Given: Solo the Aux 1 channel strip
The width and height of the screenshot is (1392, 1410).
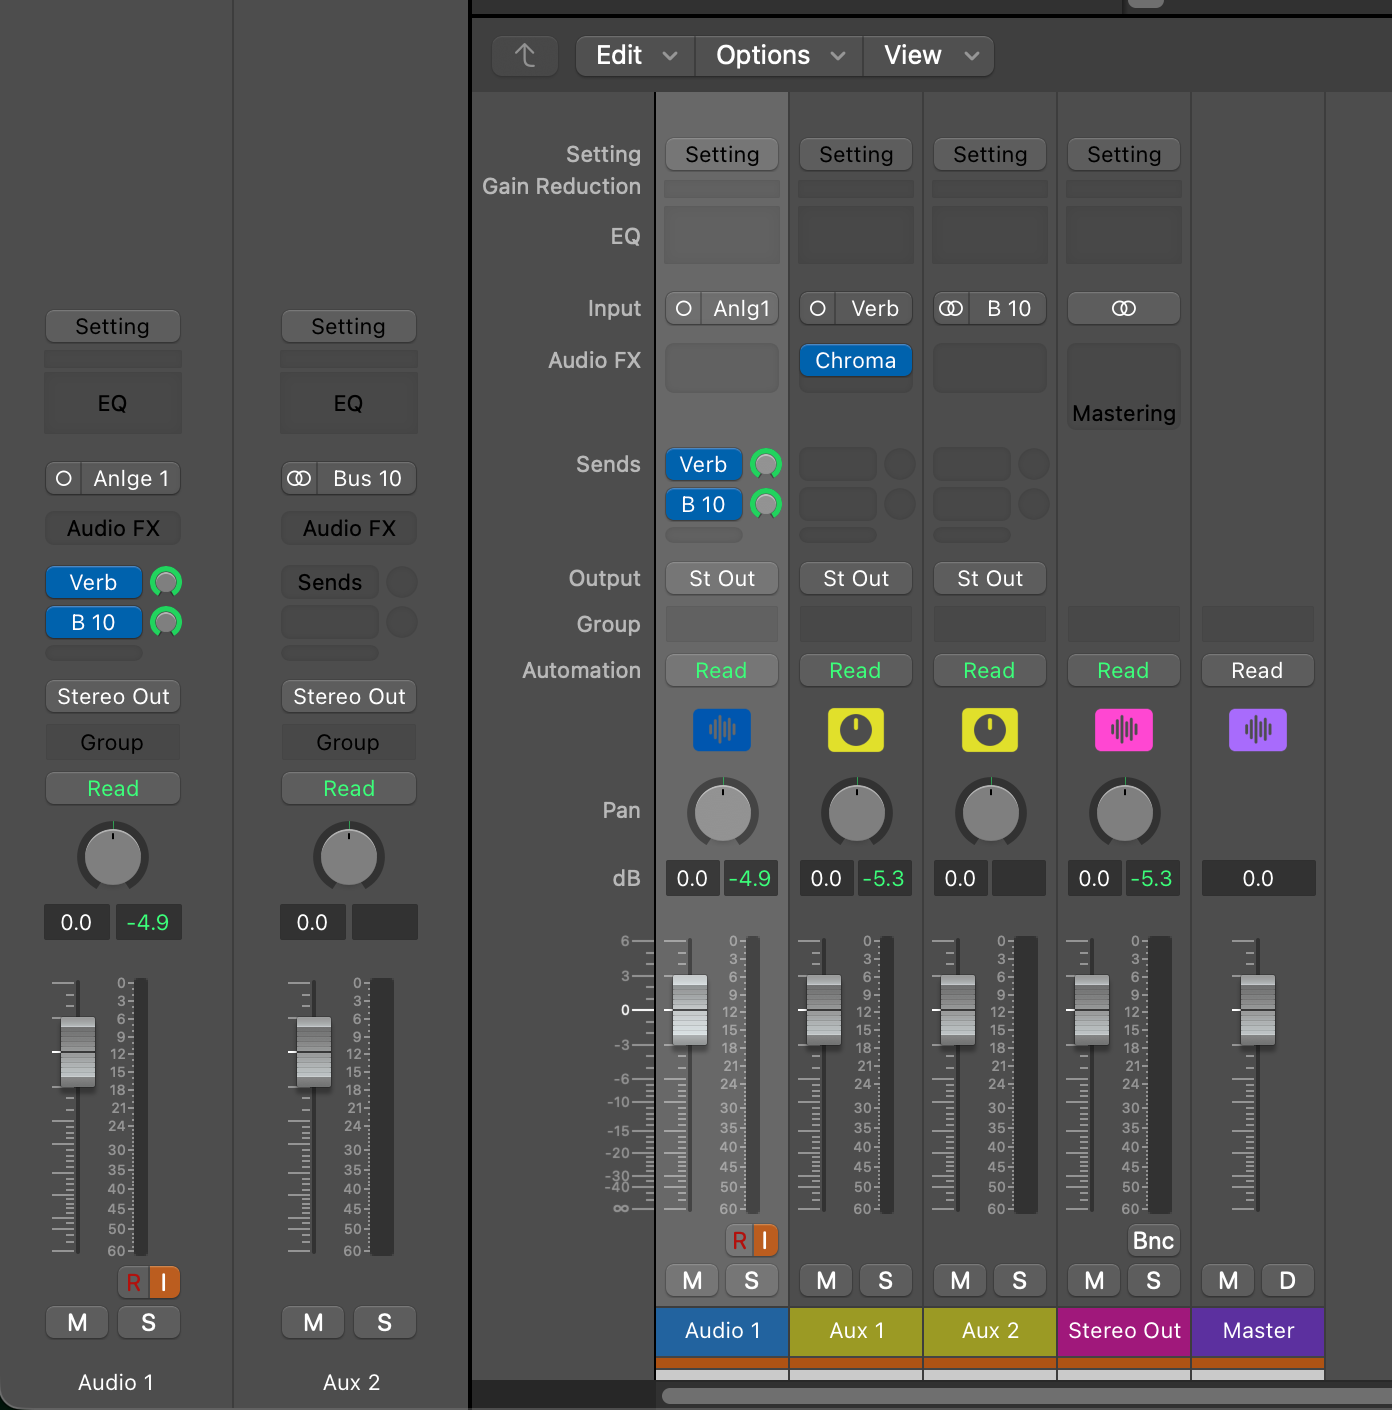Looking at the screenshot, I should pyautogui.click(x=886, y=1281).
